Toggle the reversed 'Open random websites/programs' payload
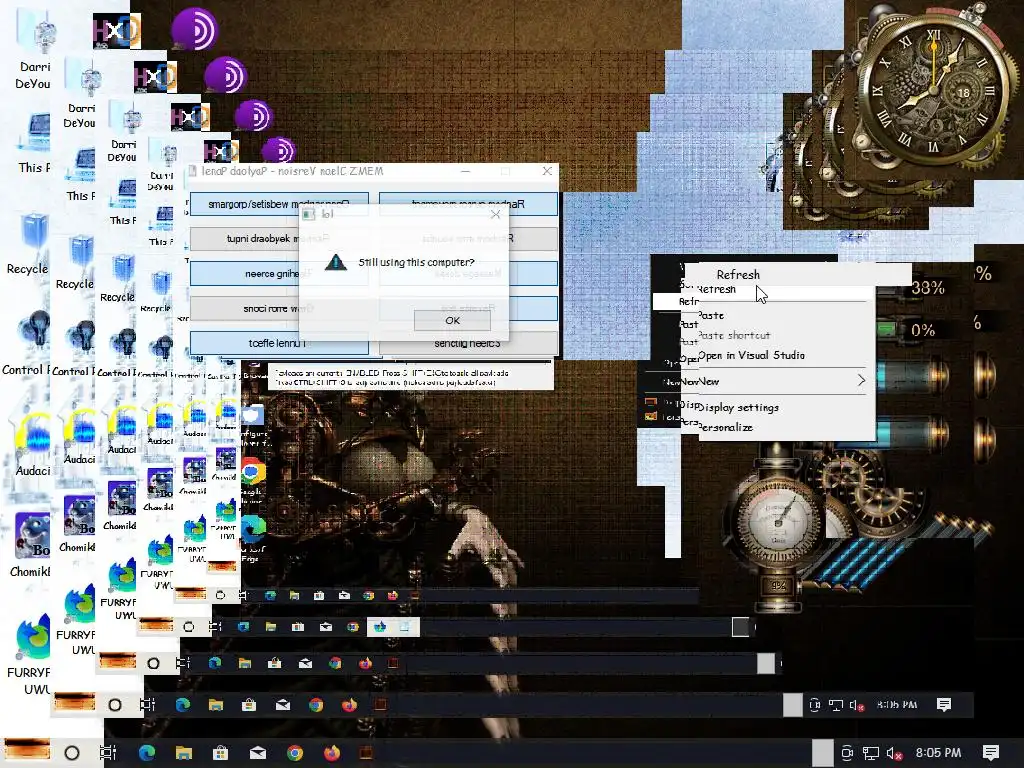The height and width of the screenshot is (768, 1024). point(279,204)
